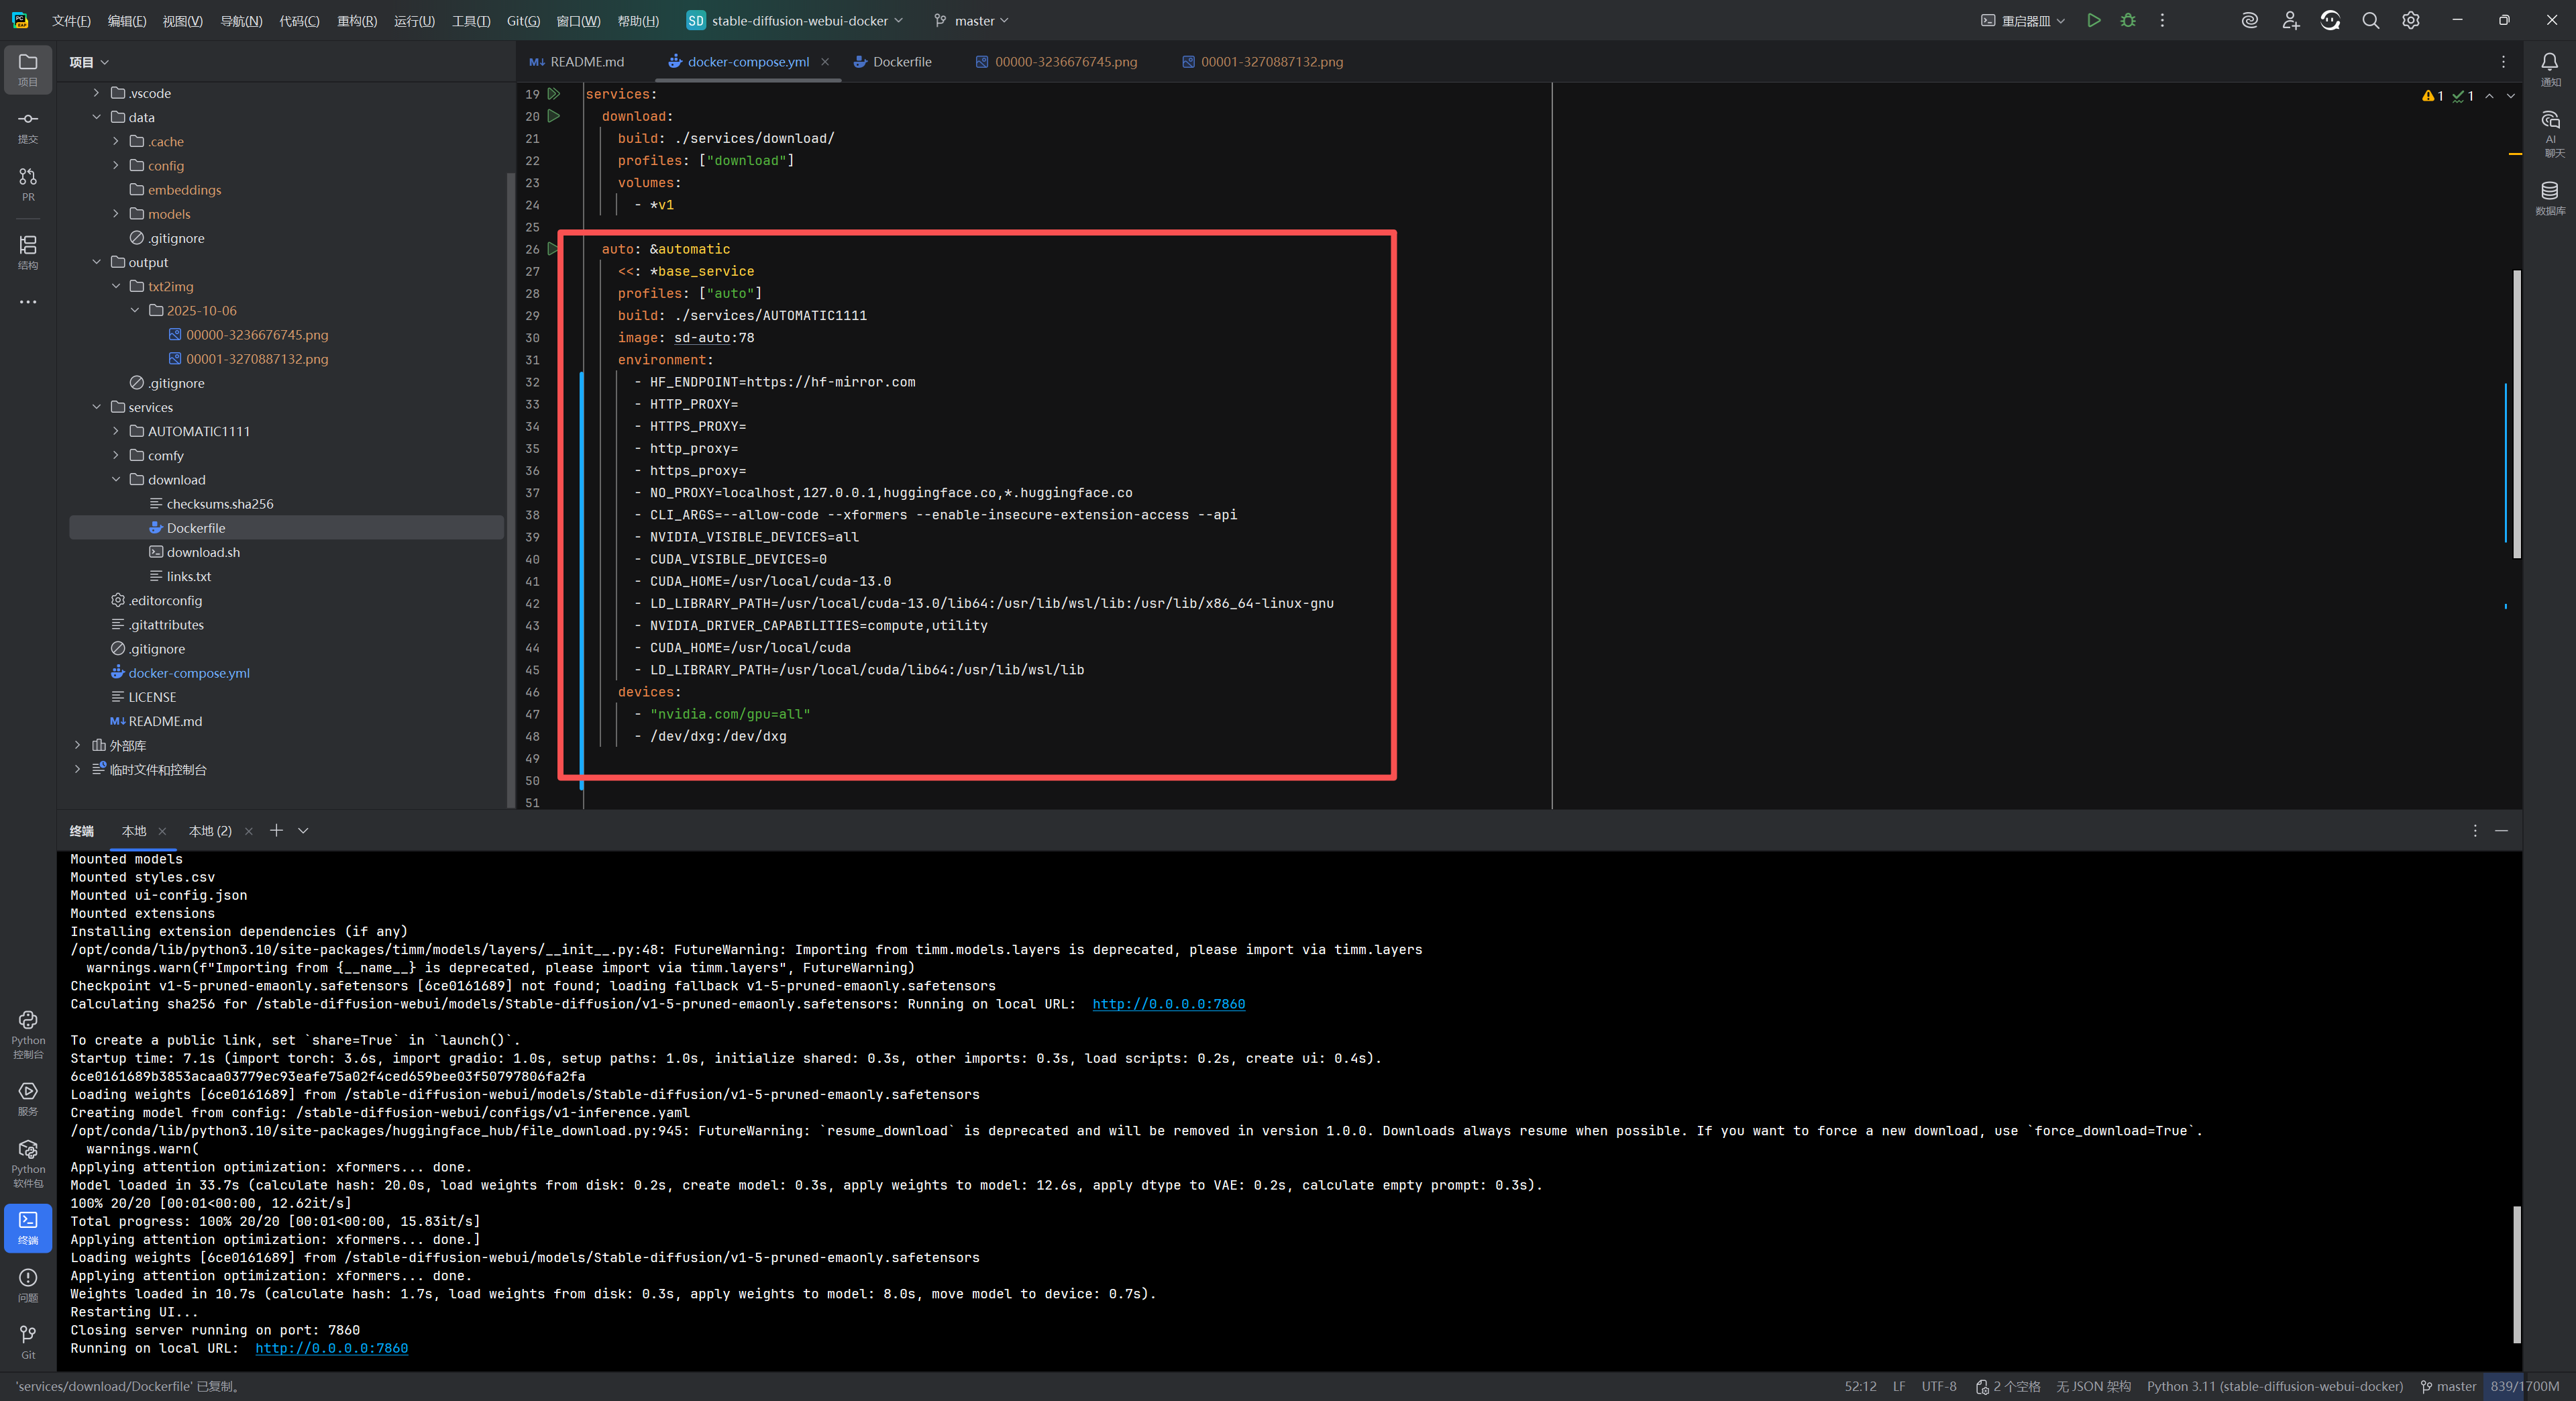This screenshot has width=2576, height=1401.
Task: Click the Search Everywhere magnifier icon
Action: 2370,20
